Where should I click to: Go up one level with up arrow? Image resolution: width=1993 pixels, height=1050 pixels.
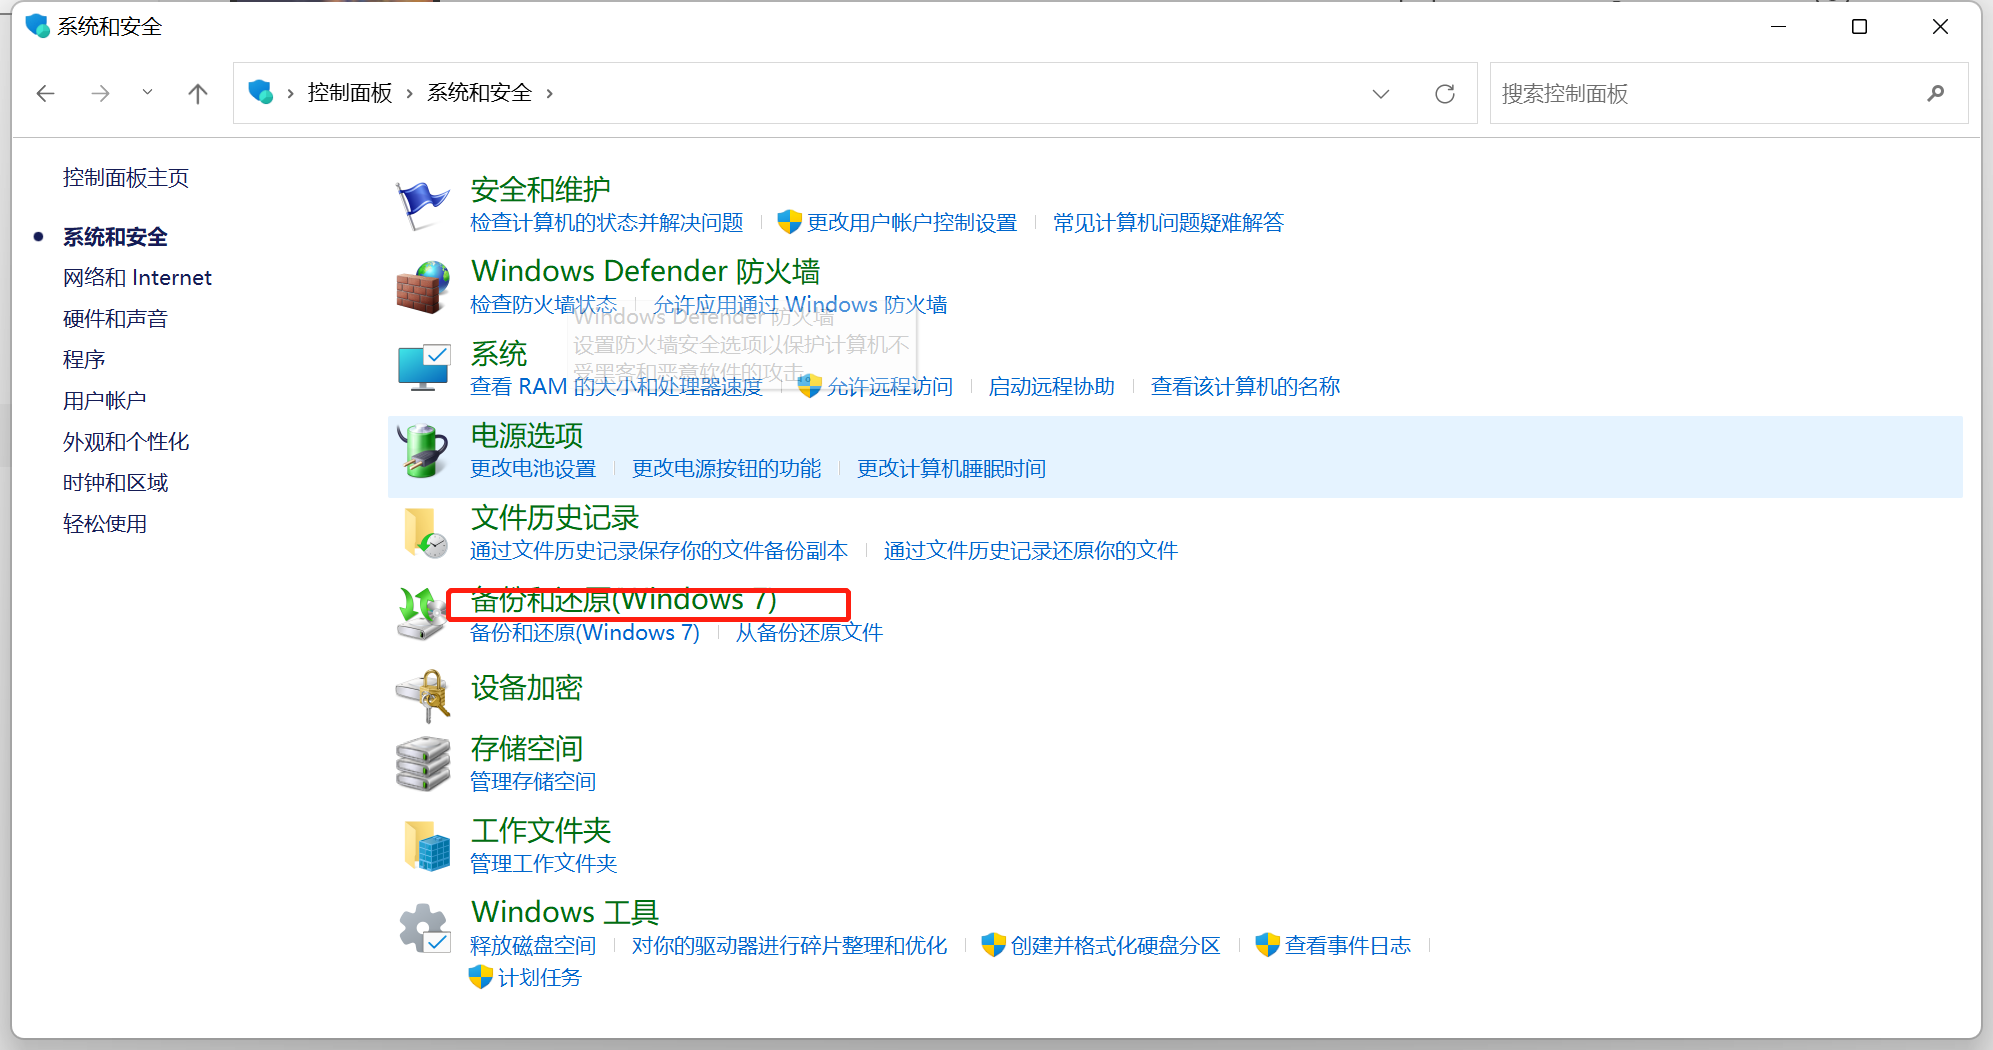198,93
